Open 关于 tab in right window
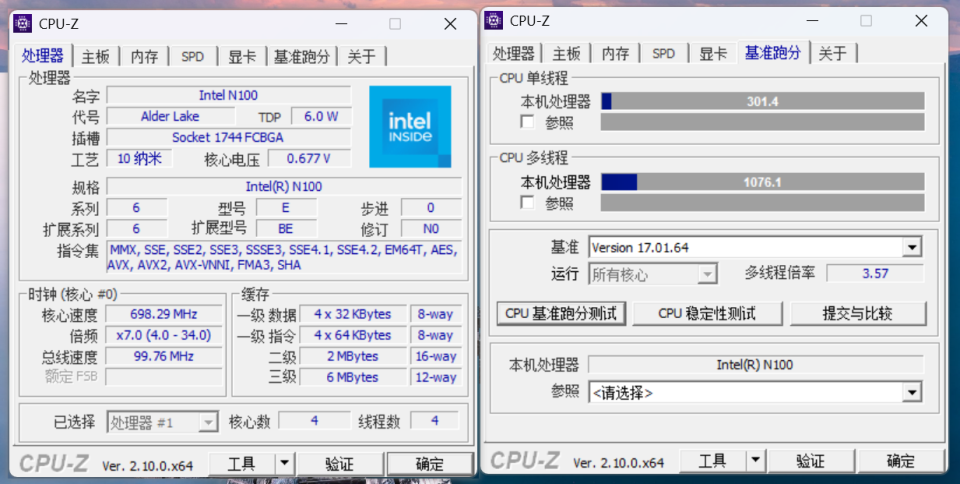 tap(833, 53)
